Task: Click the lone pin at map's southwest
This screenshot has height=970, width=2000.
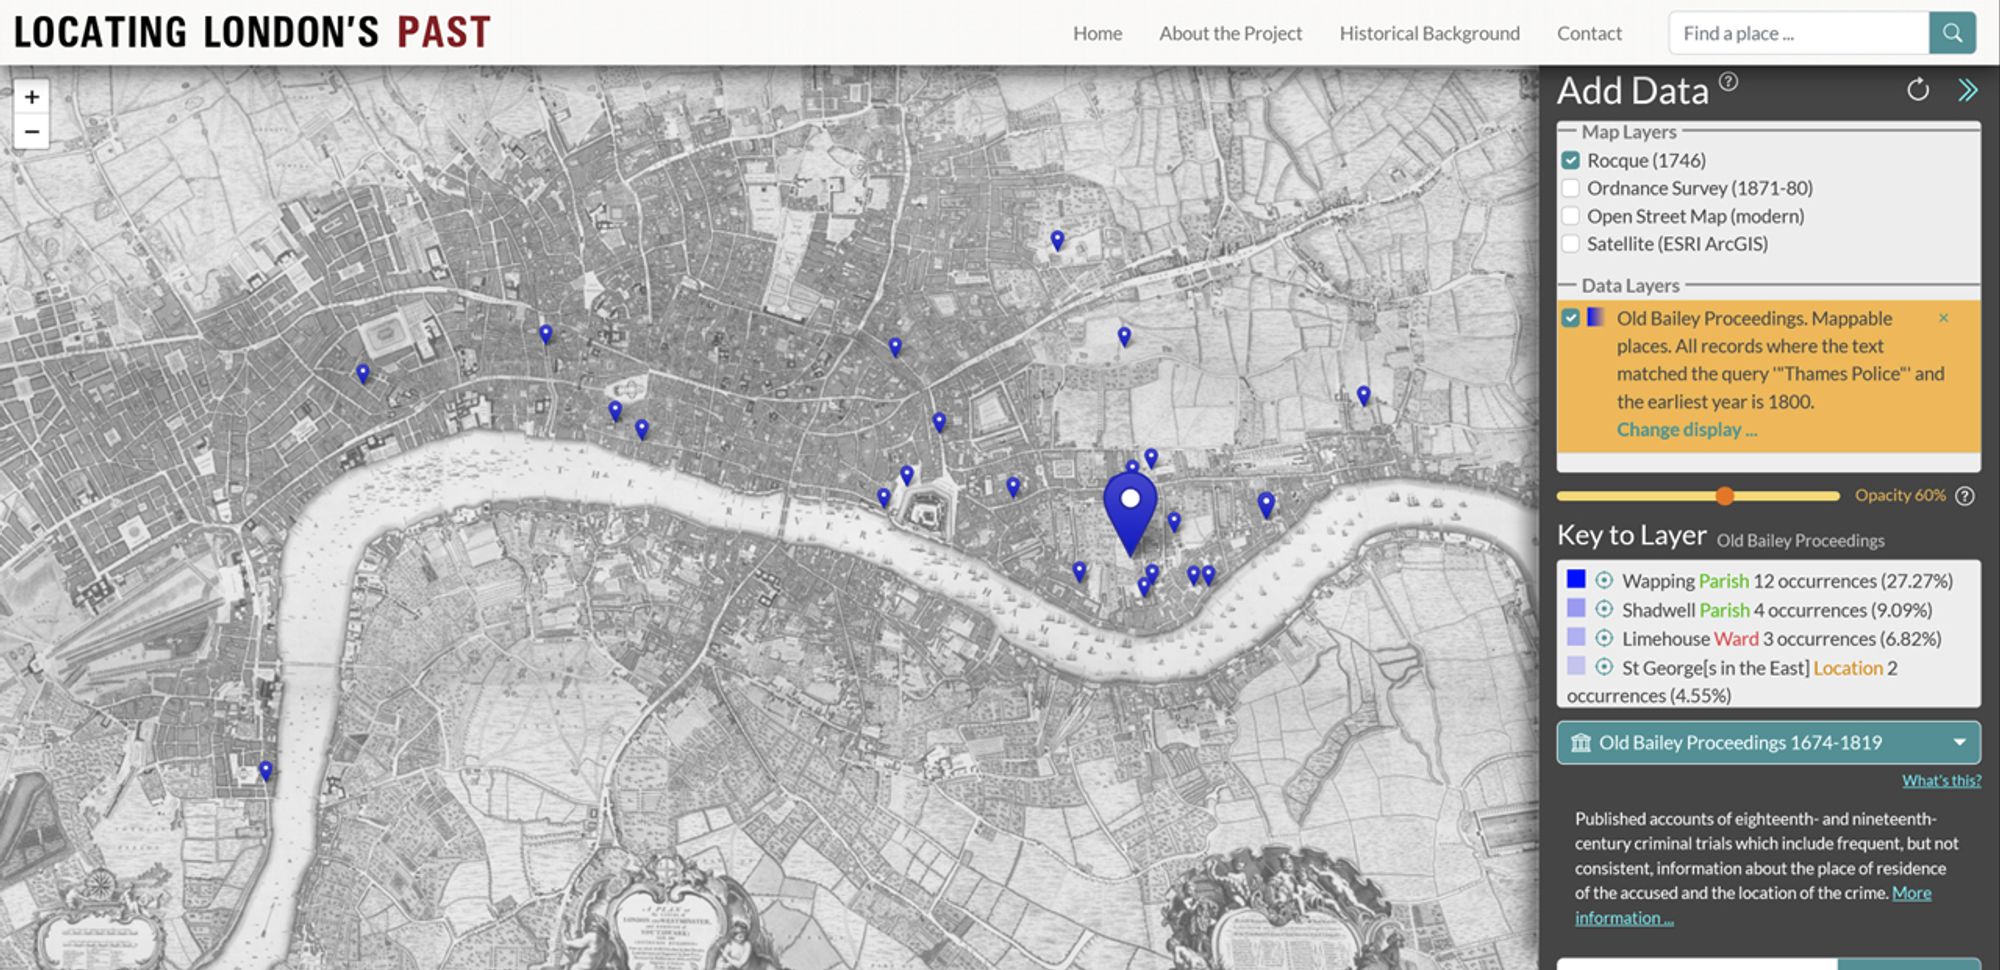Action: [265, 771]
